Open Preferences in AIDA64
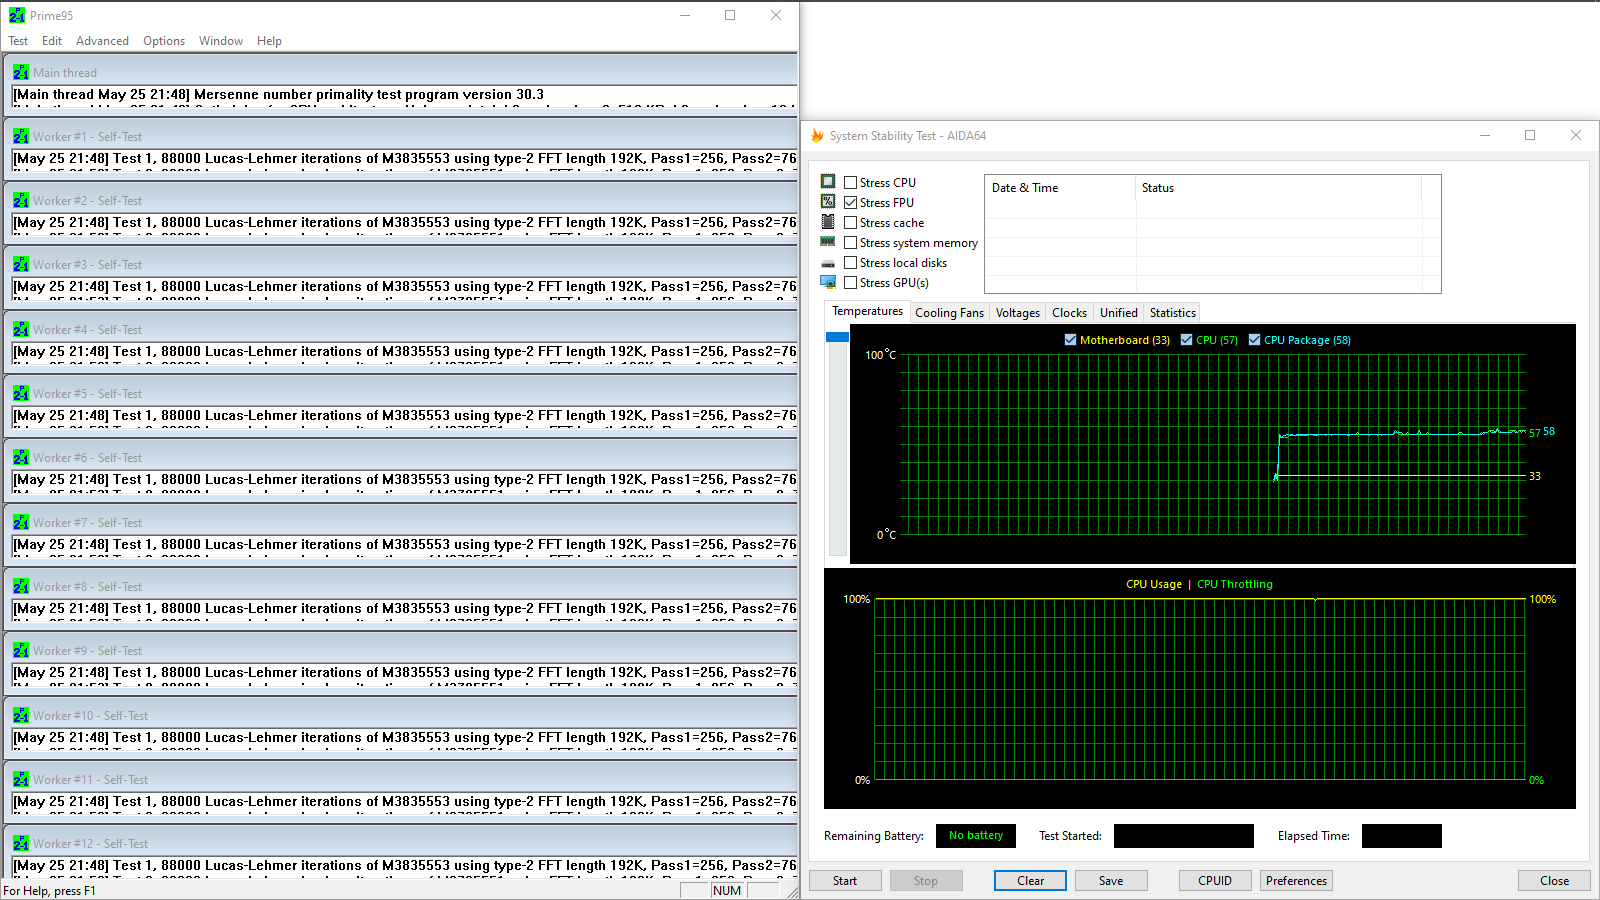Viewport: 1600px width, 900px height. (1295, 880)
